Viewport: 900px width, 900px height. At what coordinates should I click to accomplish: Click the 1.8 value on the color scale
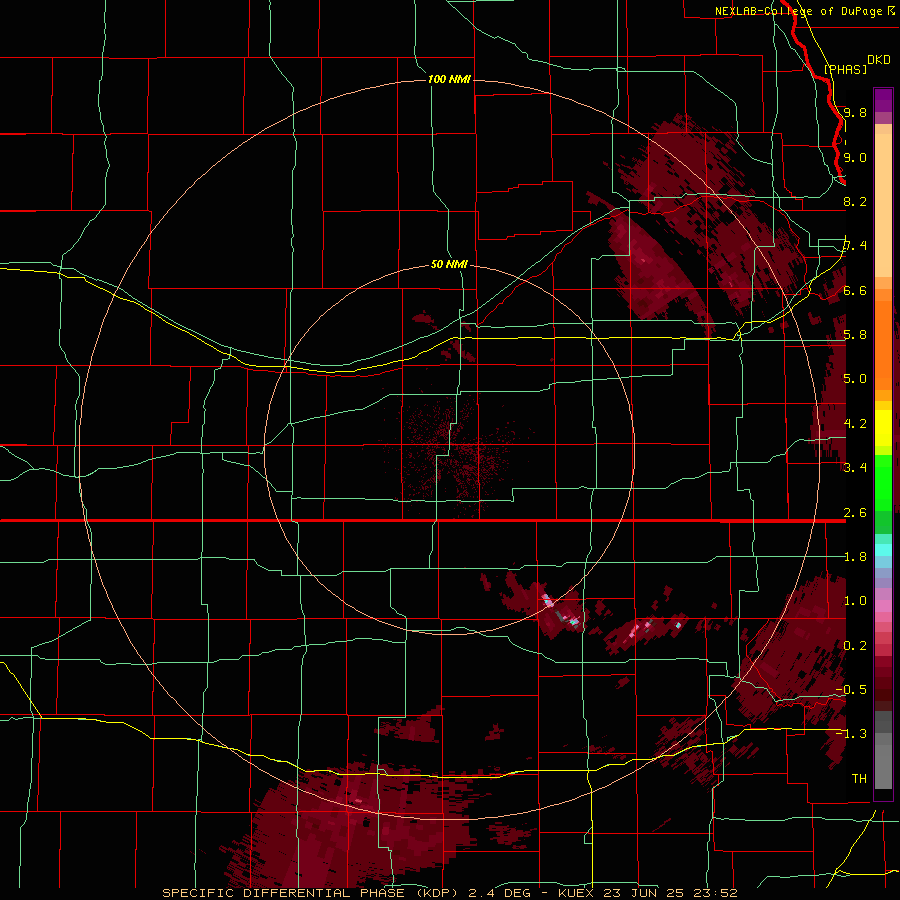(855, 556)
